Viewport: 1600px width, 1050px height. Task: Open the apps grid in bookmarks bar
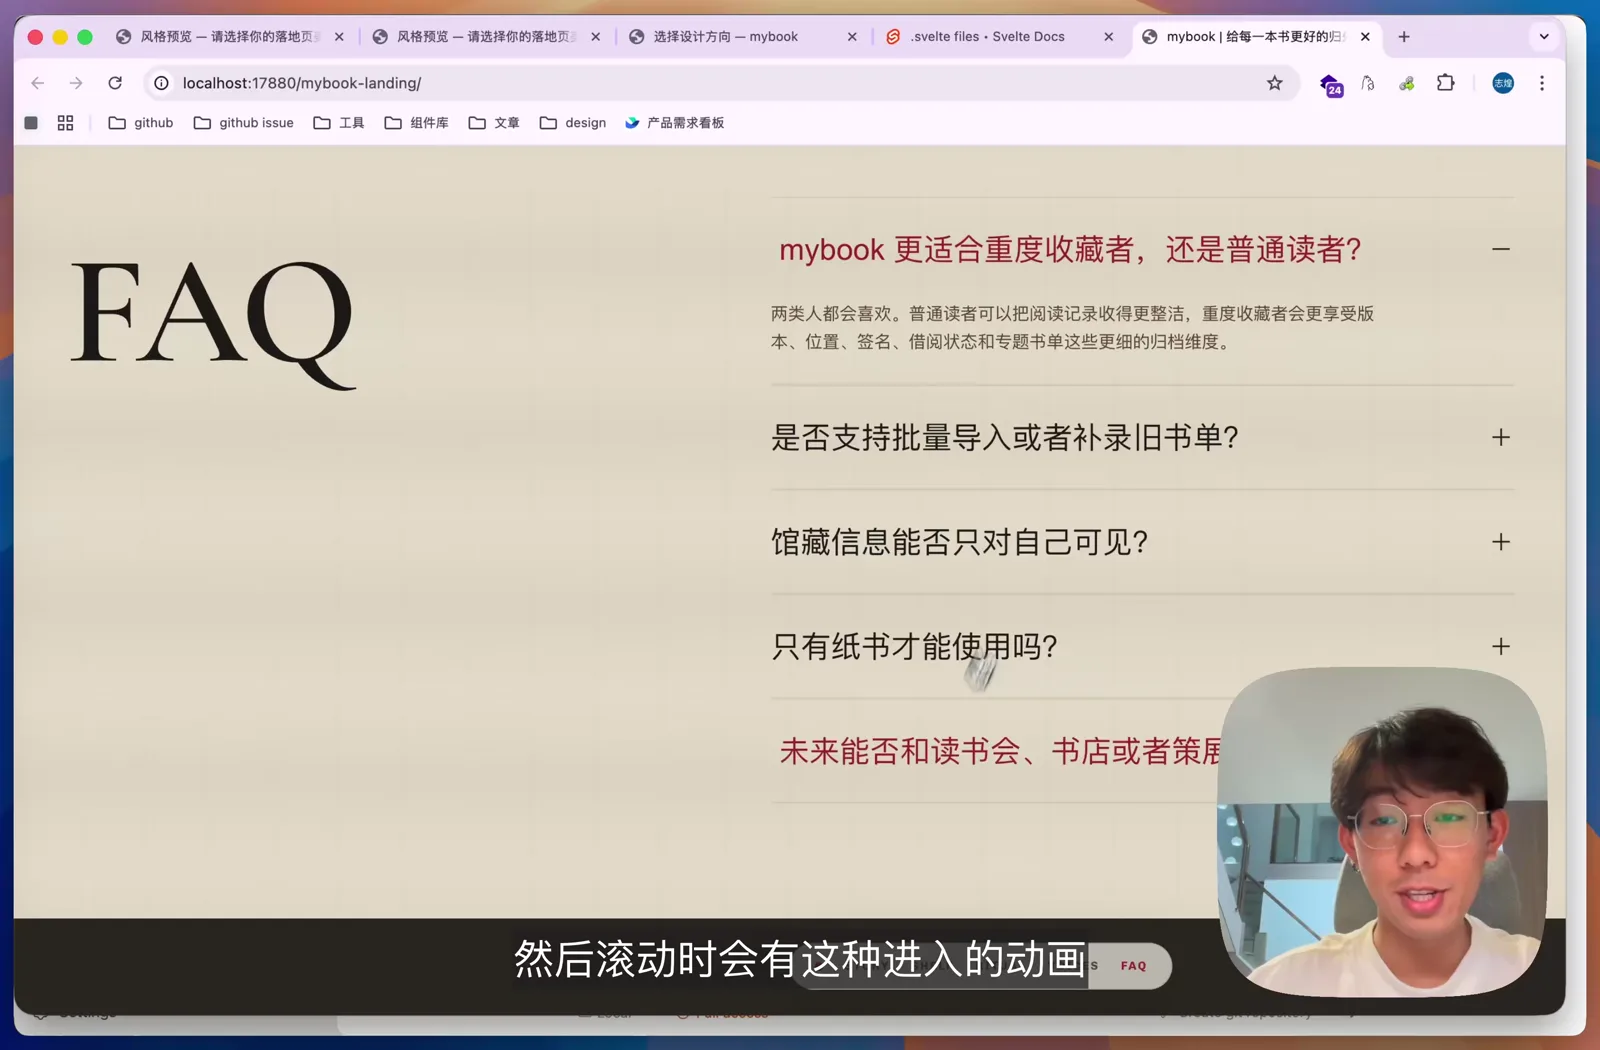[x=65, y=123]
